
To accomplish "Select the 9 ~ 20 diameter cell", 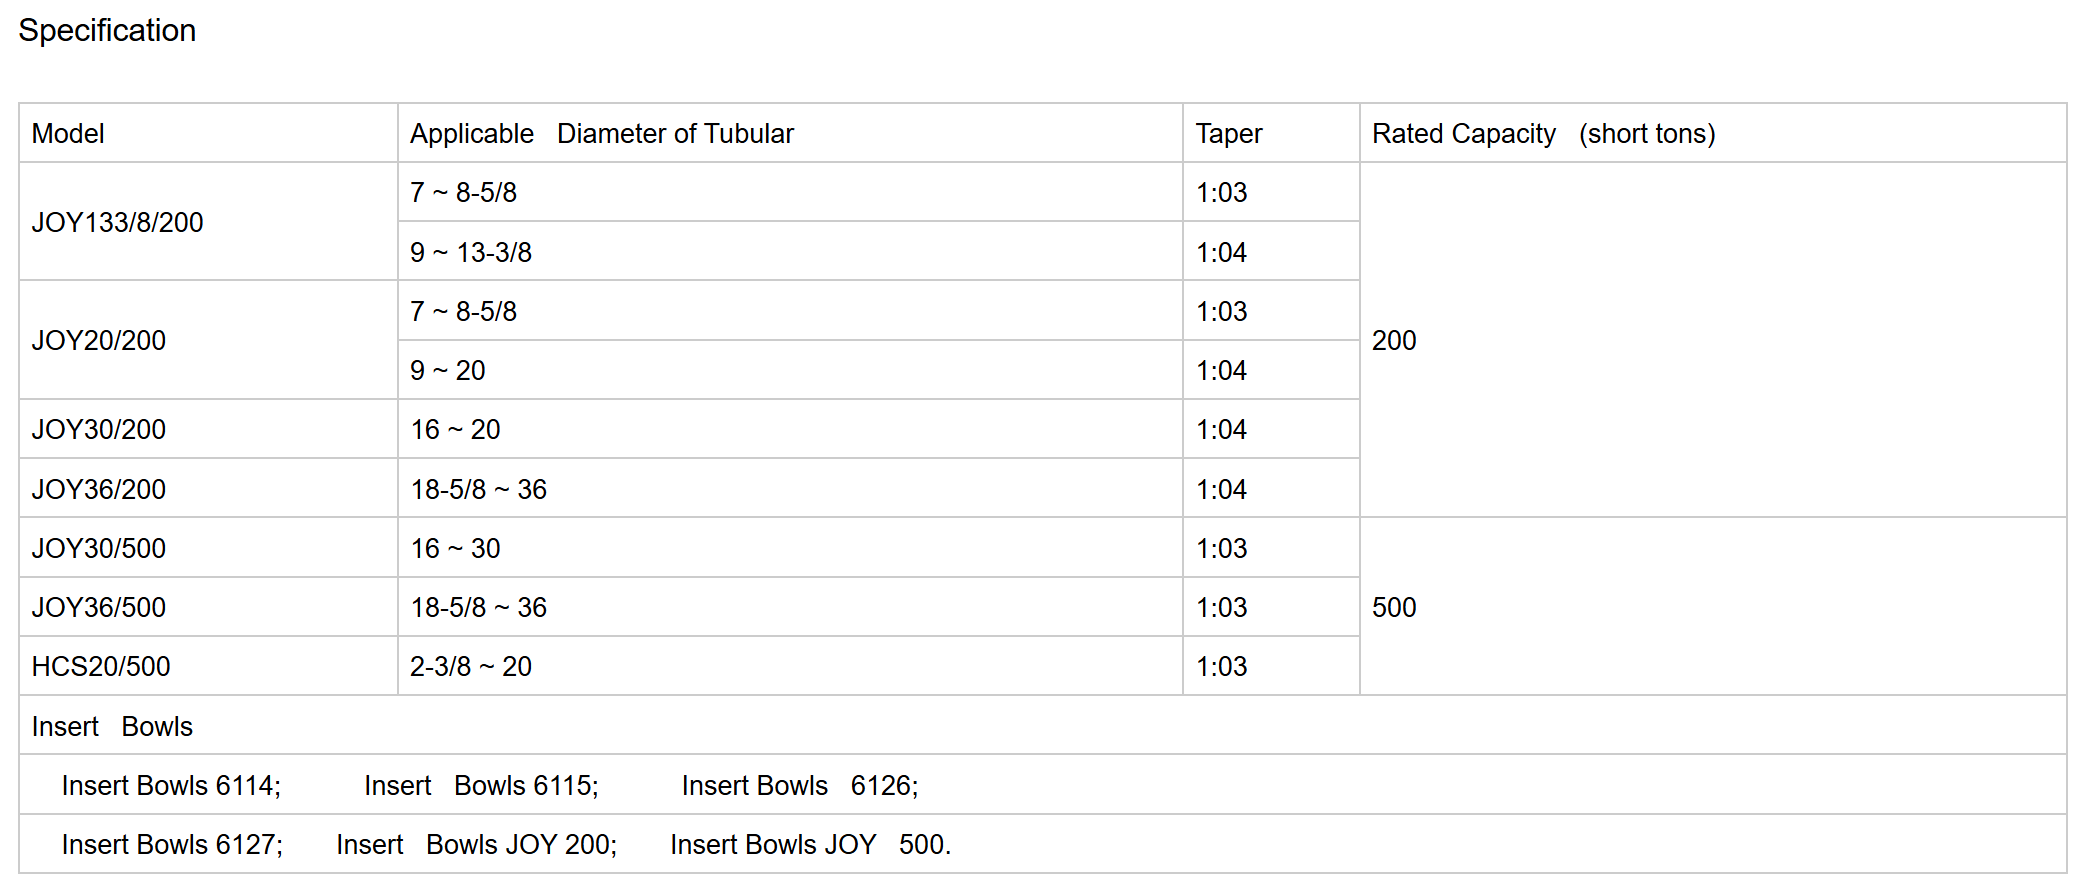I will point(447,371).
